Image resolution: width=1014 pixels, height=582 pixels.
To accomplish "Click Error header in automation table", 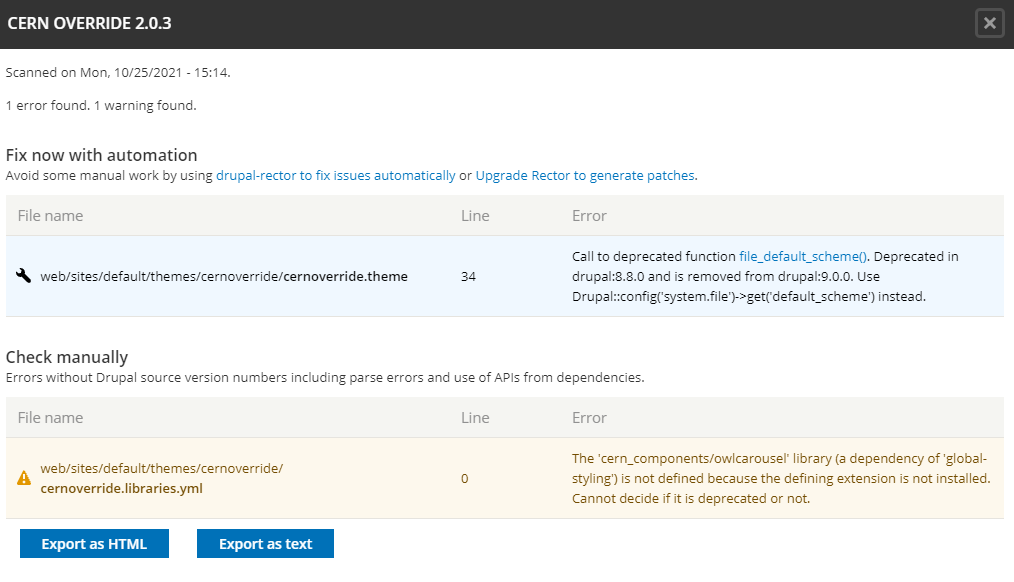I will (x=589, y=215).
